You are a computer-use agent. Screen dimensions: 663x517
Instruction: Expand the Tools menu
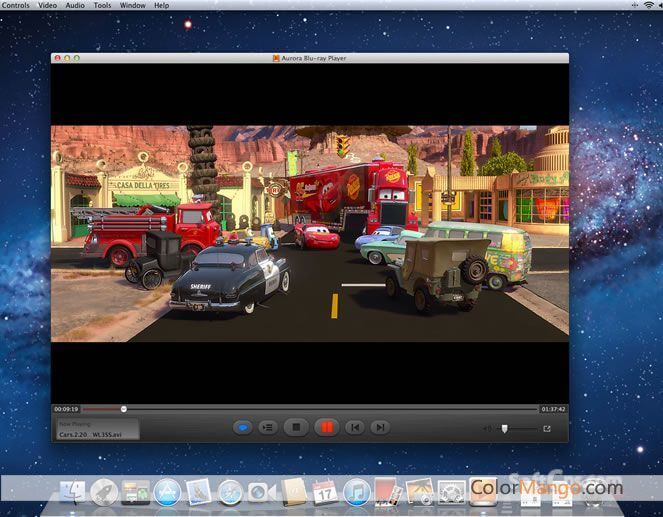[102, 5]
